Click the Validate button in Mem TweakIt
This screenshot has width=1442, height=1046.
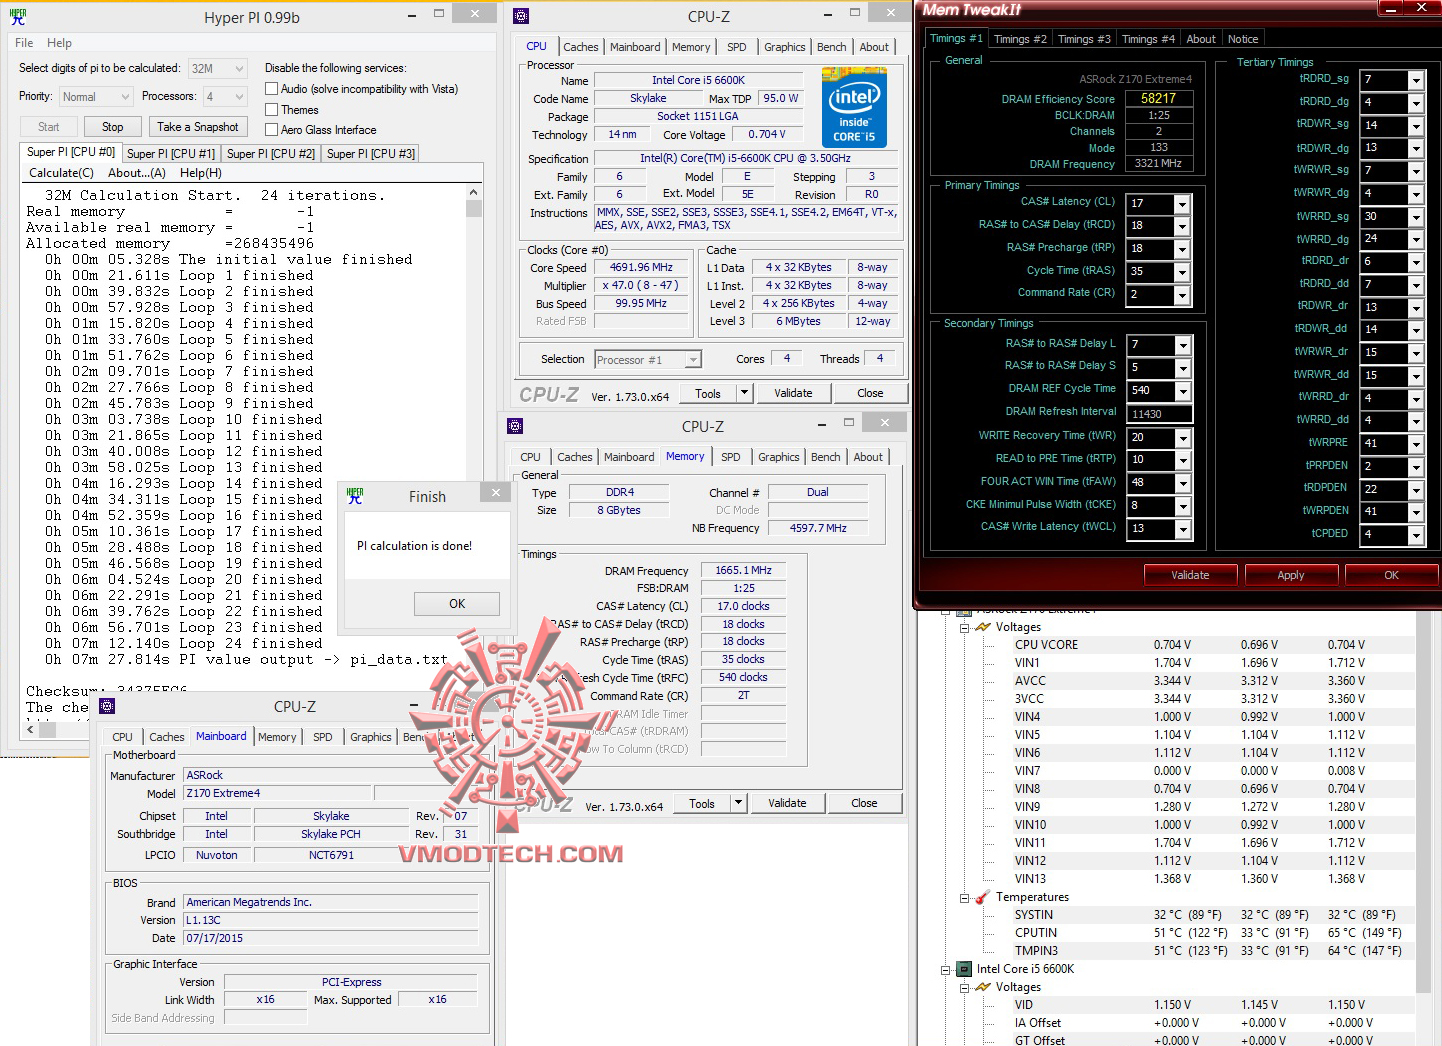click(1190, 575)
